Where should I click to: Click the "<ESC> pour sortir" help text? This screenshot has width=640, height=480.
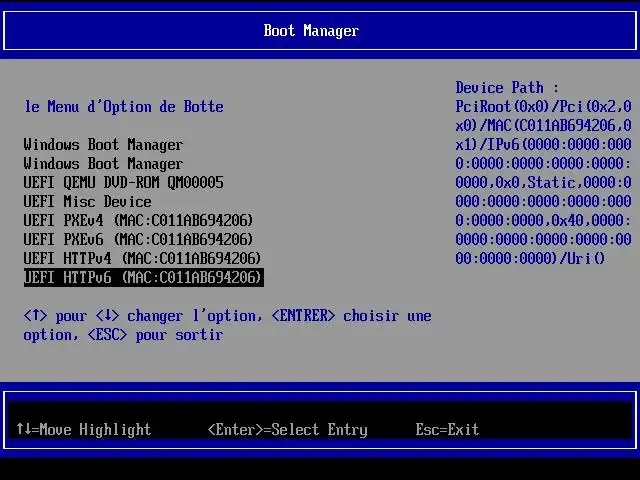(x=156, y=335)
